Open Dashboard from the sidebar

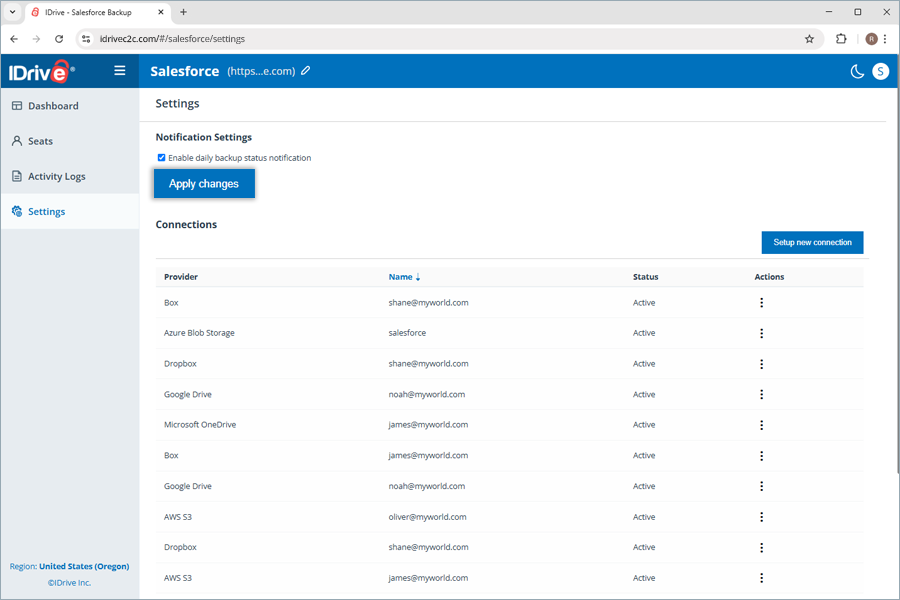point(53,106)
